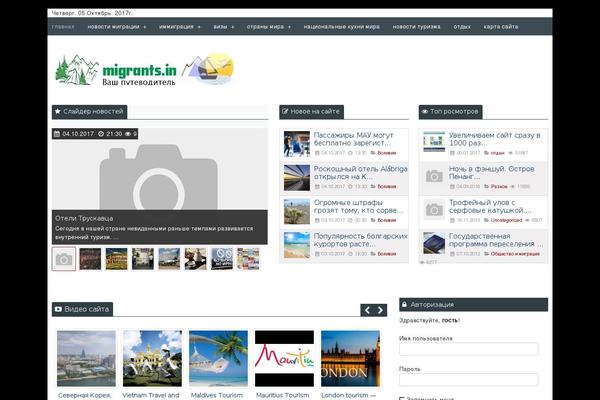Viewport: 600px width, 400px height.
Task: Open article Пассажиры МАУ могут бесплатно
Action: (354, 139)
